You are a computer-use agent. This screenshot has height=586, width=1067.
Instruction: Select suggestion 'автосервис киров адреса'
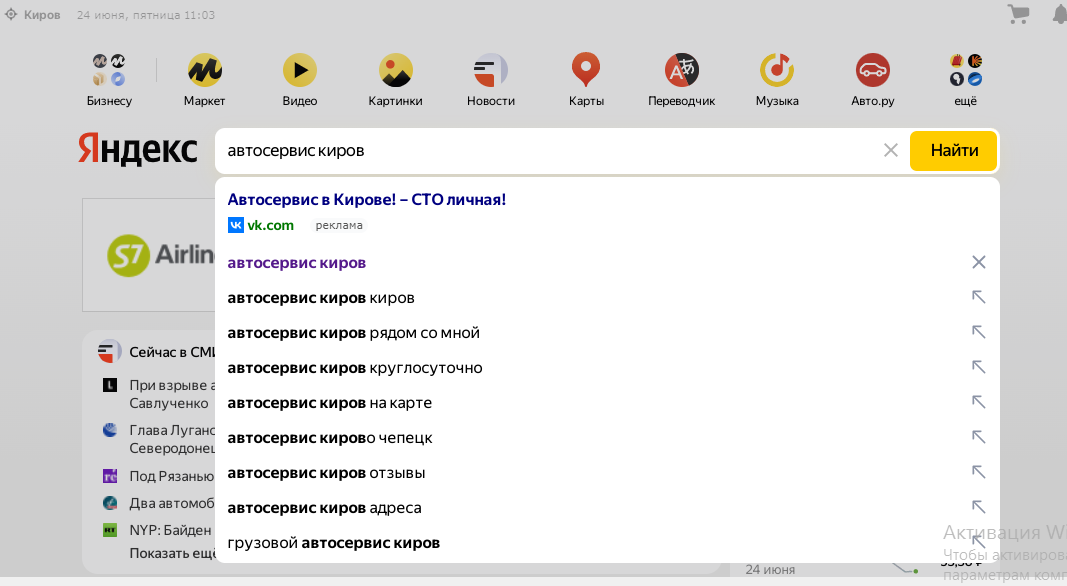click(324, 508)
